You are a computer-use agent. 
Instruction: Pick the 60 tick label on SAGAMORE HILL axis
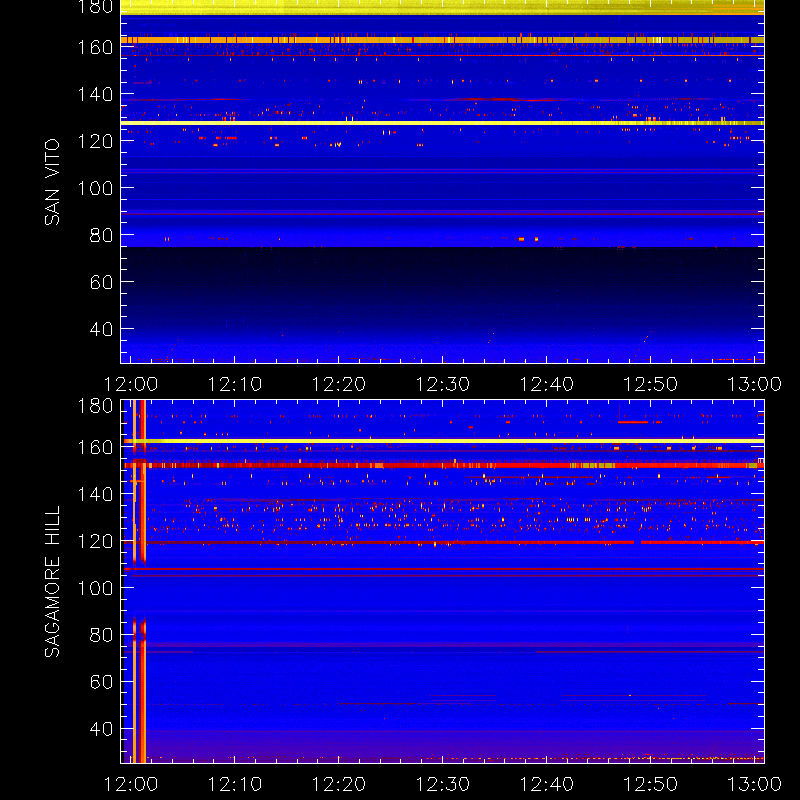(x=101, y=682)
